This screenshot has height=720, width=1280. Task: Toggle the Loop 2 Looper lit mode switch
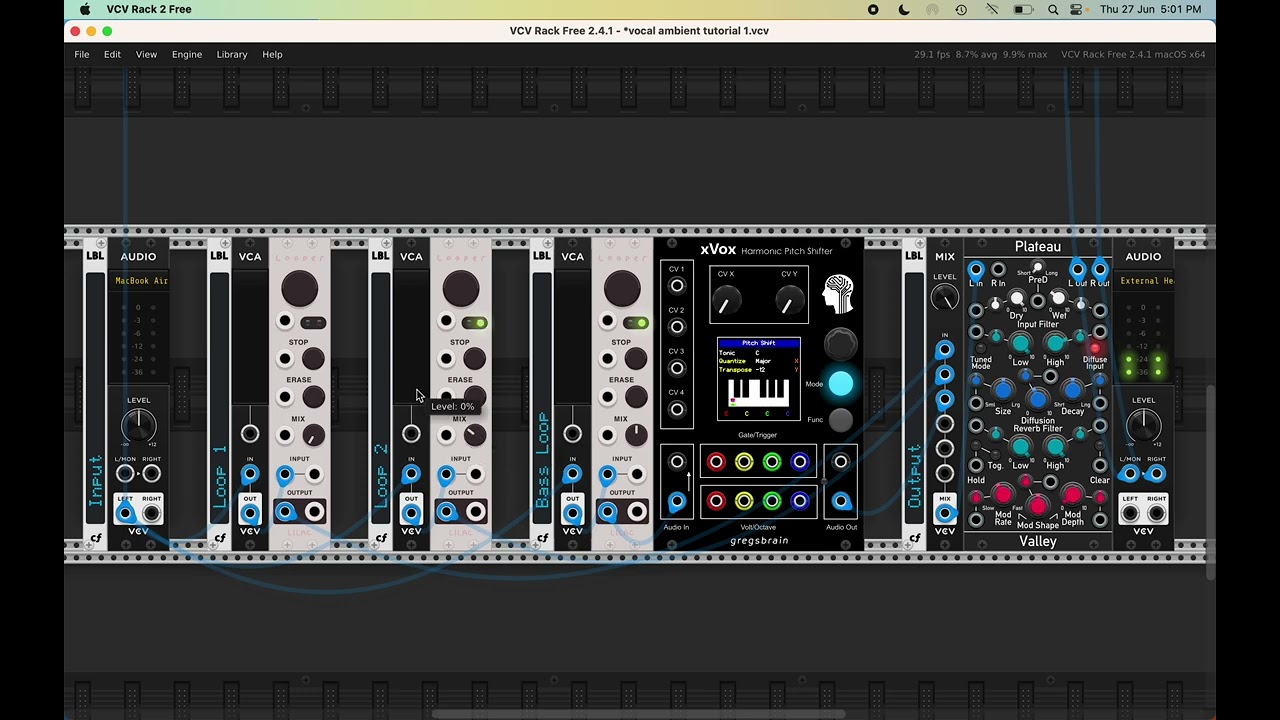(475, 322)
